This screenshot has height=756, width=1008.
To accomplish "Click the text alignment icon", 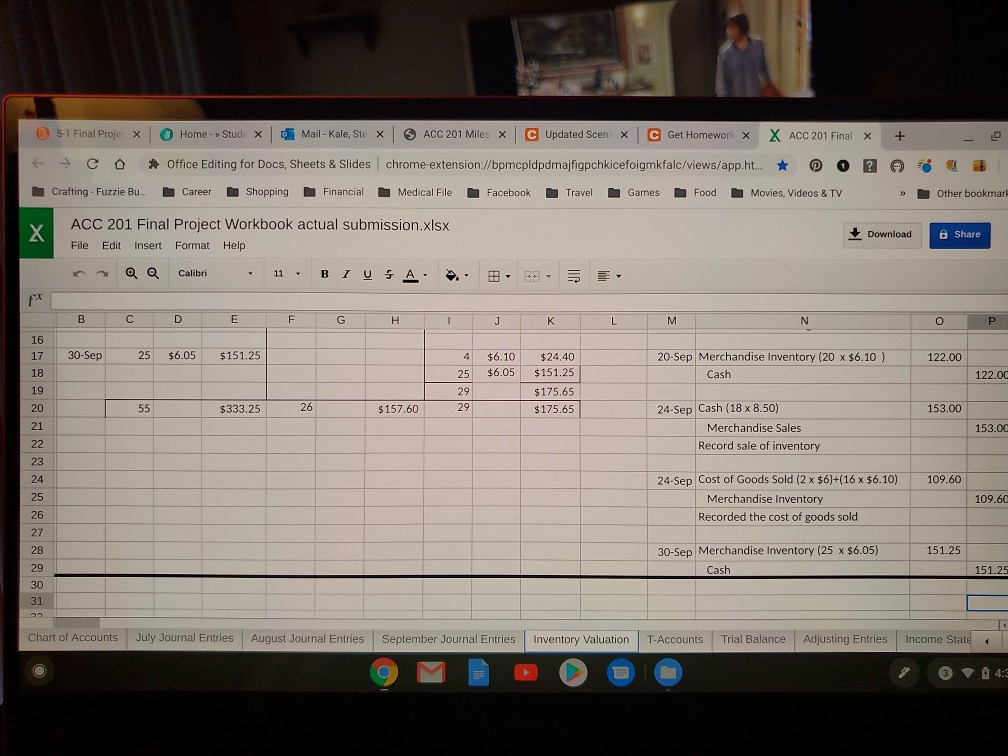I will point(603,276).
